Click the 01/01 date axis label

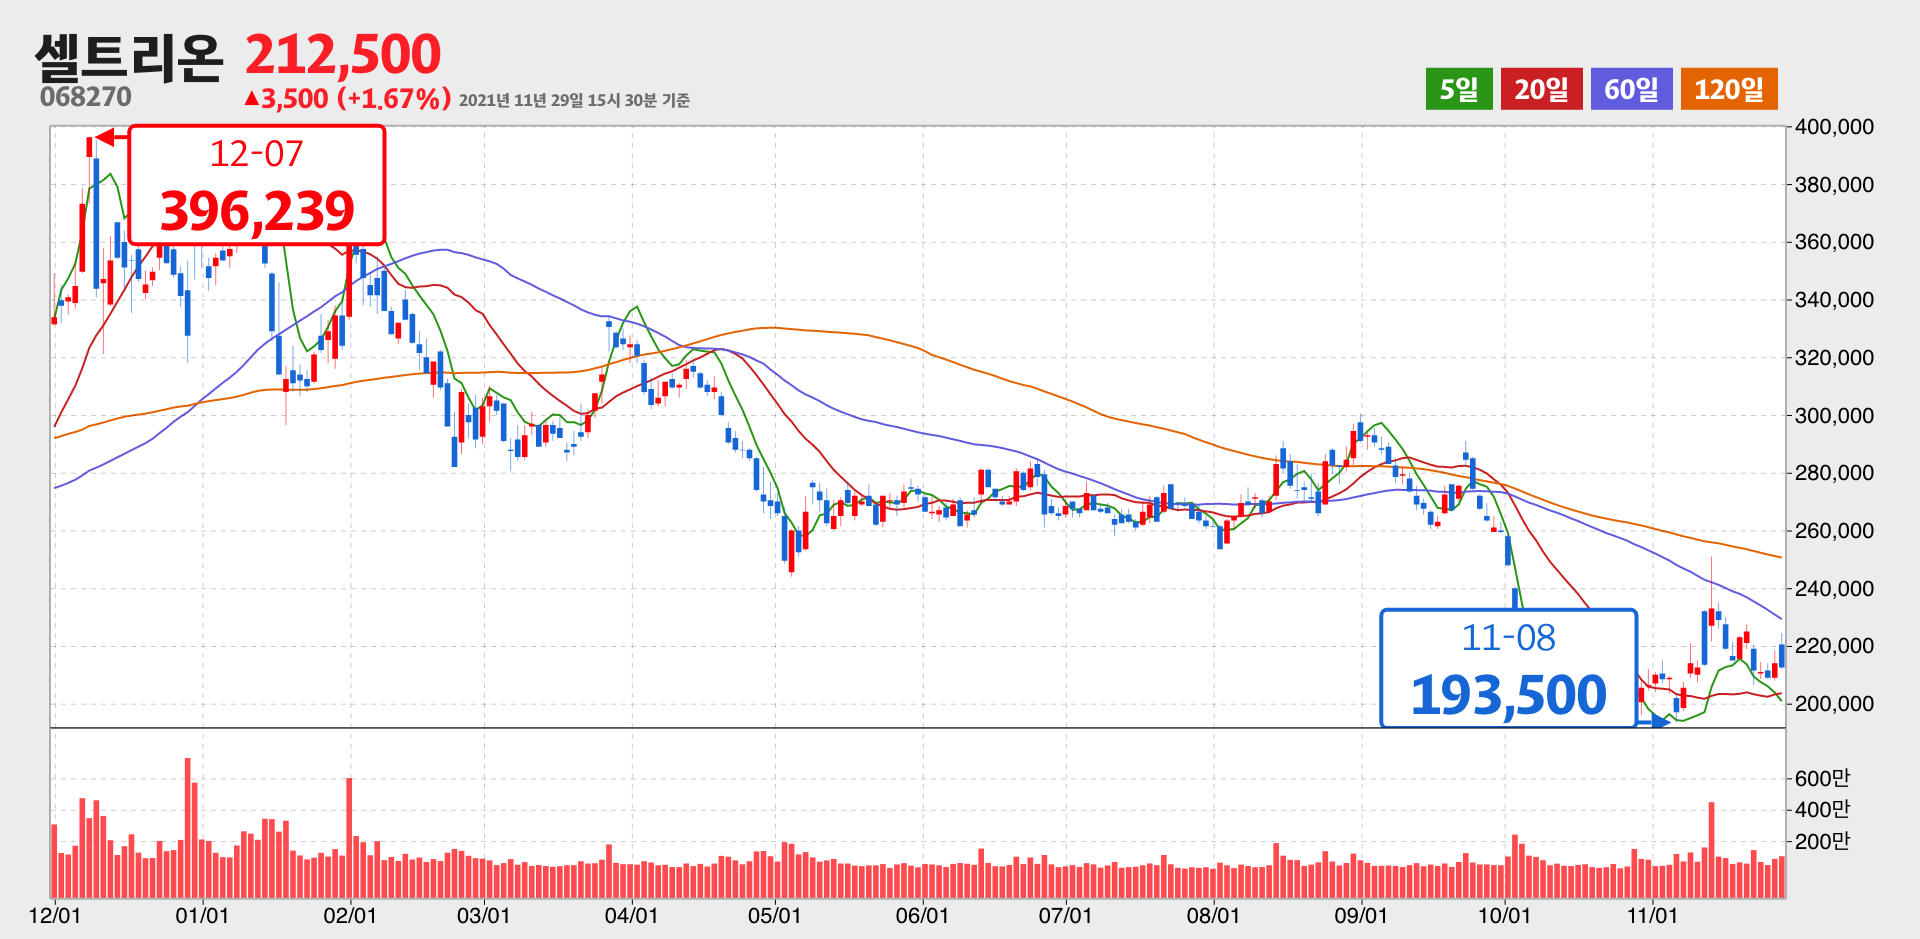click(x=202, y=916)
